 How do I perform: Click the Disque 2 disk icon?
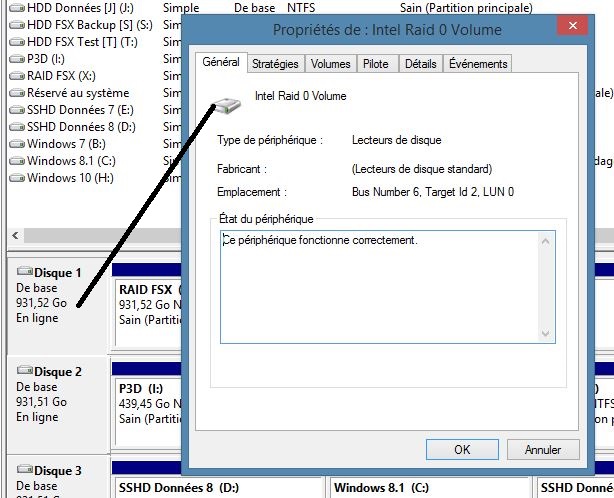[25, 370]
